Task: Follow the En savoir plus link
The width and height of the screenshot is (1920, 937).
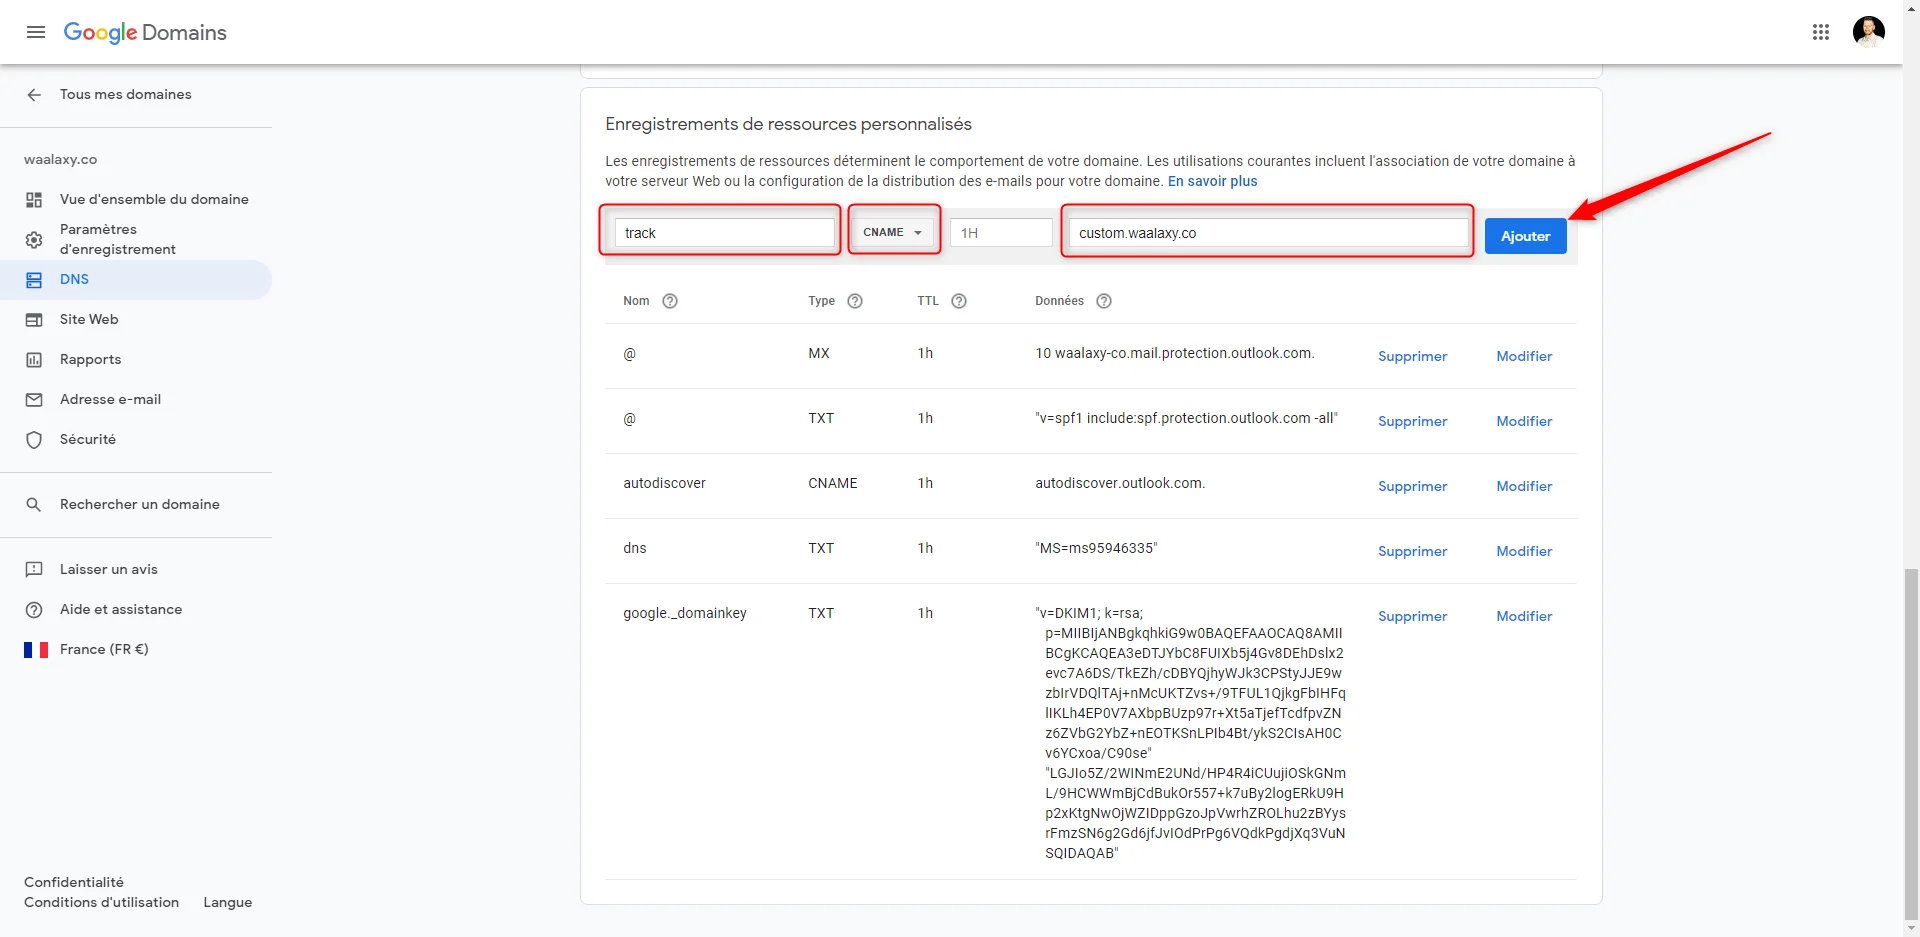Action: (1212, 181)
